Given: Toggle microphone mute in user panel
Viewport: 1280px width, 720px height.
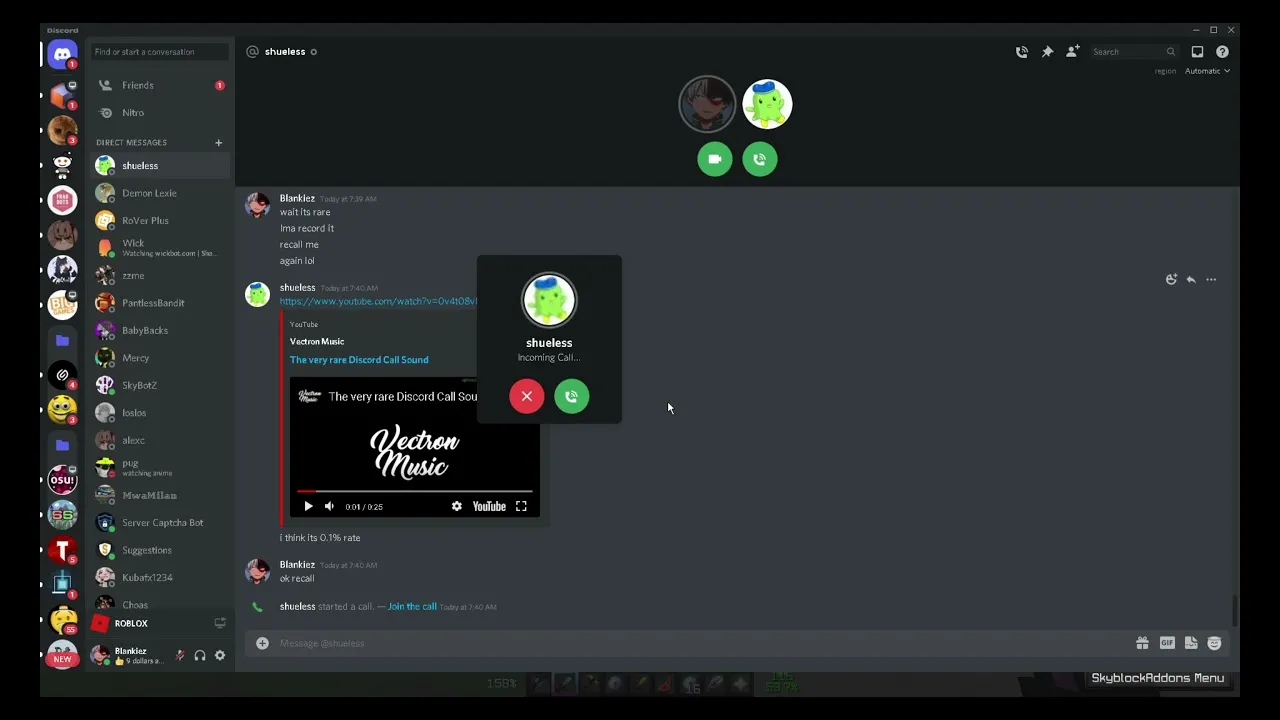Looking at the screenshot, I should (180, 656).
